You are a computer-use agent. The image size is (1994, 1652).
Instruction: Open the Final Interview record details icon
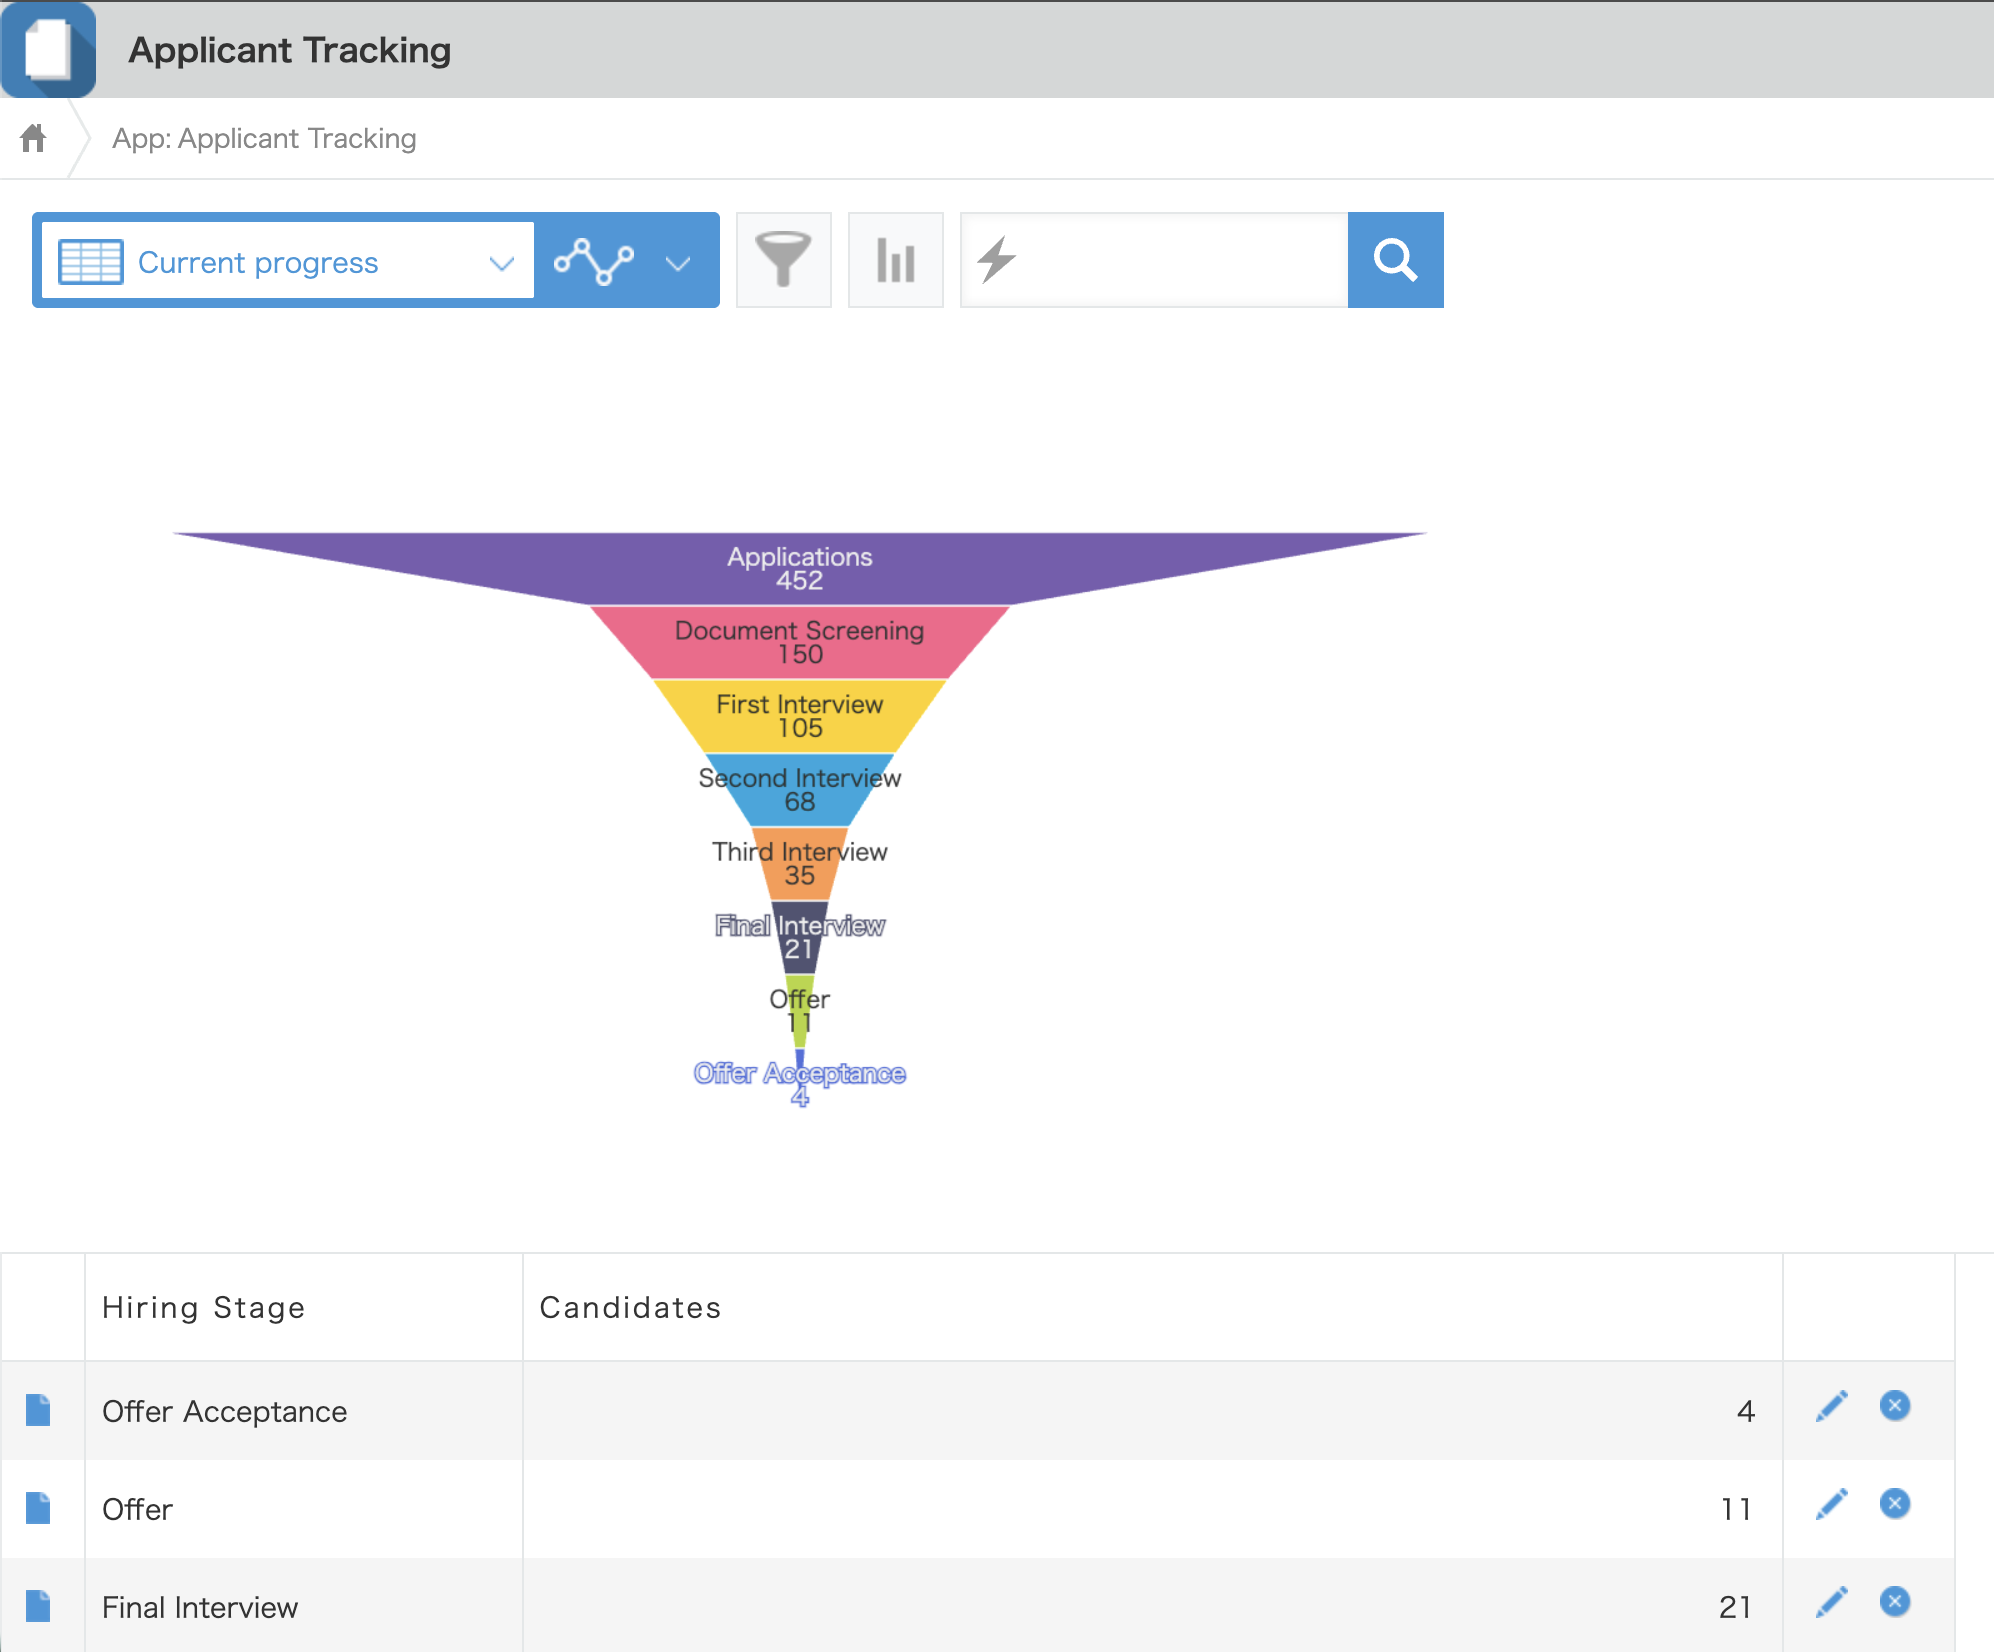point(38,1606)
